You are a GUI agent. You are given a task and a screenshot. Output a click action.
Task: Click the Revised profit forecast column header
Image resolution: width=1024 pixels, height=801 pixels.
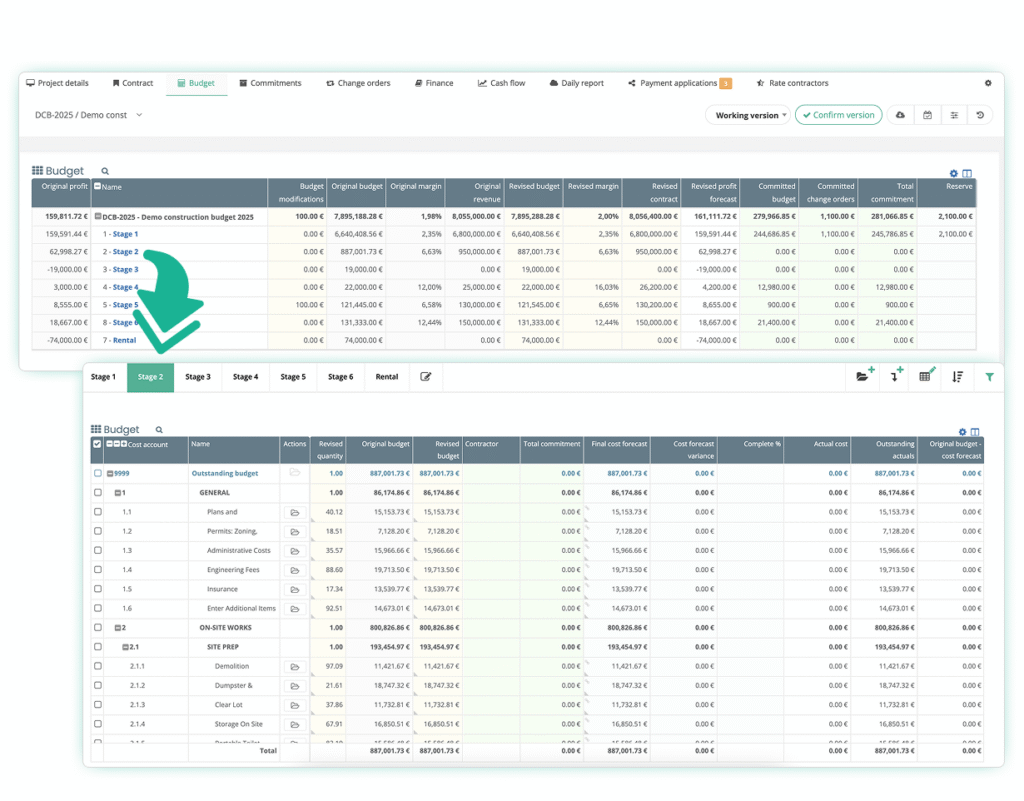[x=711, y=193]
